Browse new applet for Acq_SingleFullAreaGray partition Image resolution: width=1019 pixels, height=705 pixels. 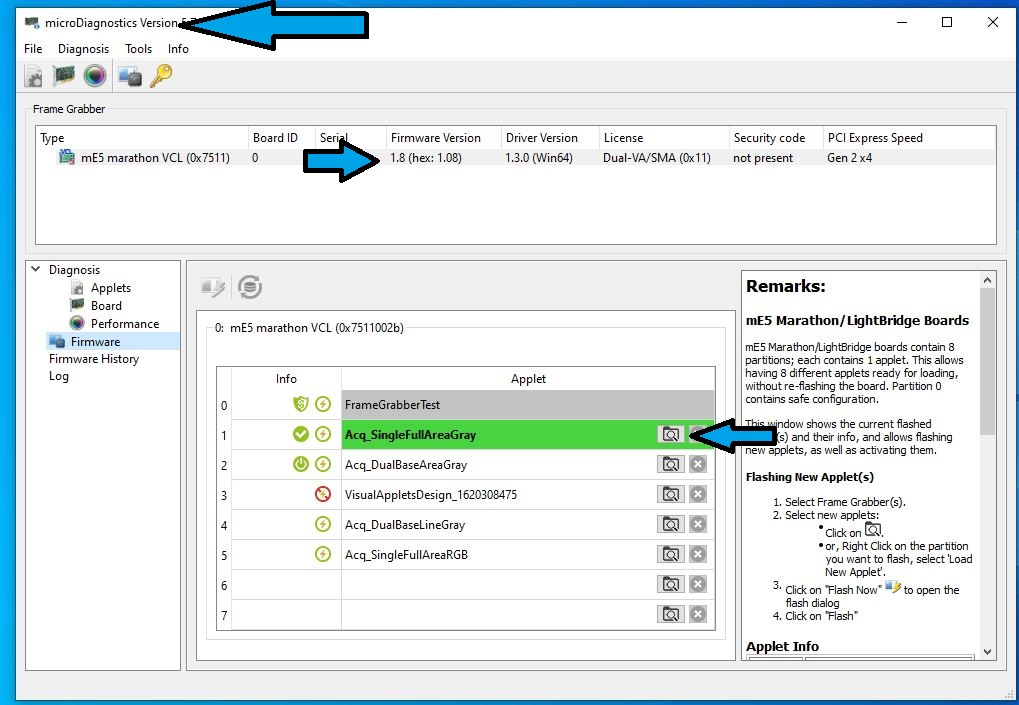click(671, 434)
